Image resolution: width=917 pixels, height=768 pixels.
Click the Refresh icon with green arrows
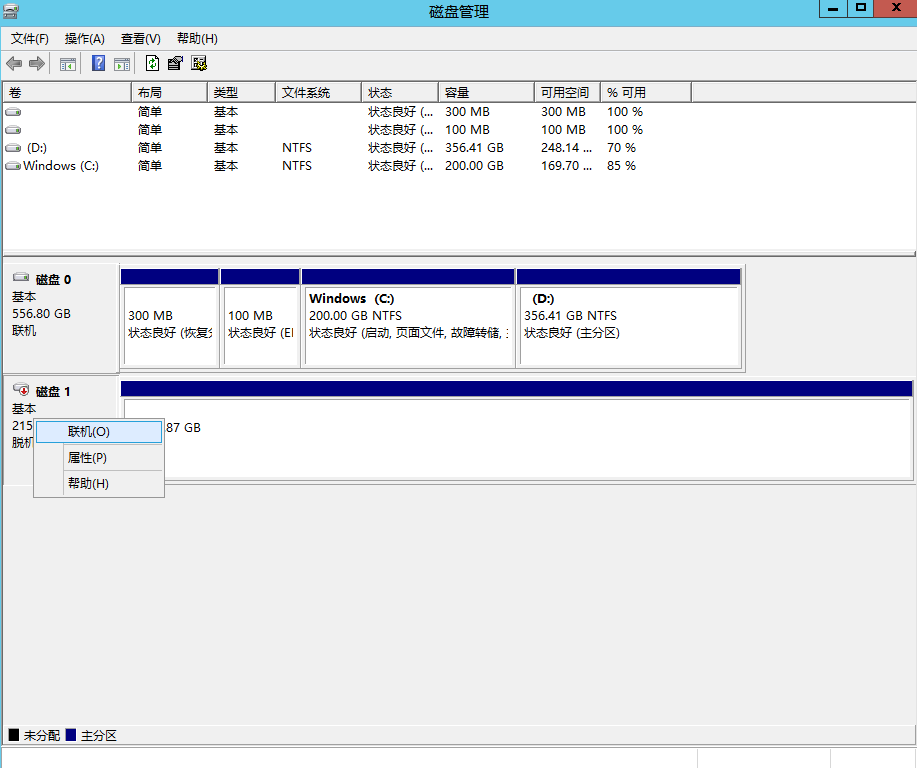click(152, 64)
